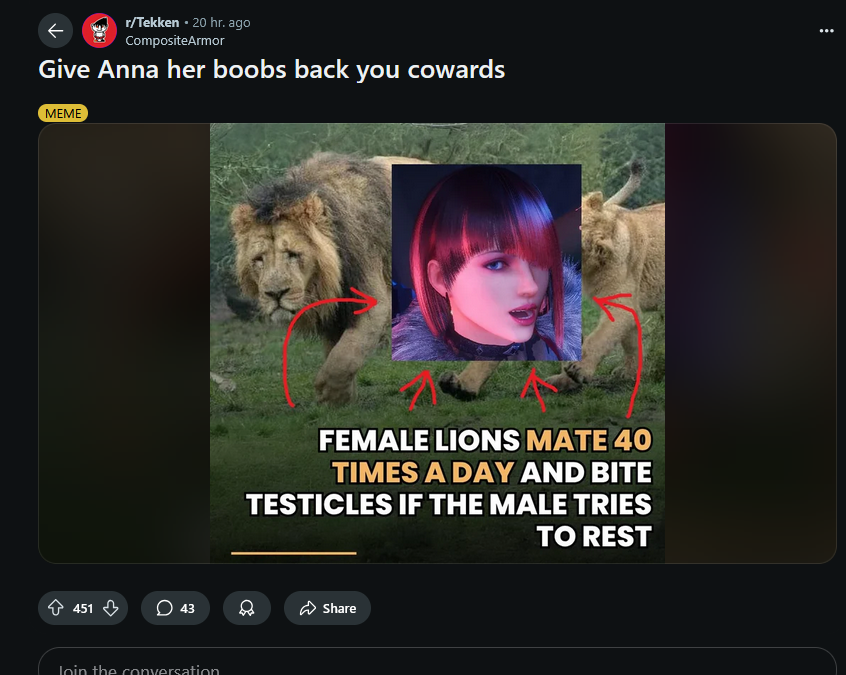Click the post title text

(x=271, y=70)
